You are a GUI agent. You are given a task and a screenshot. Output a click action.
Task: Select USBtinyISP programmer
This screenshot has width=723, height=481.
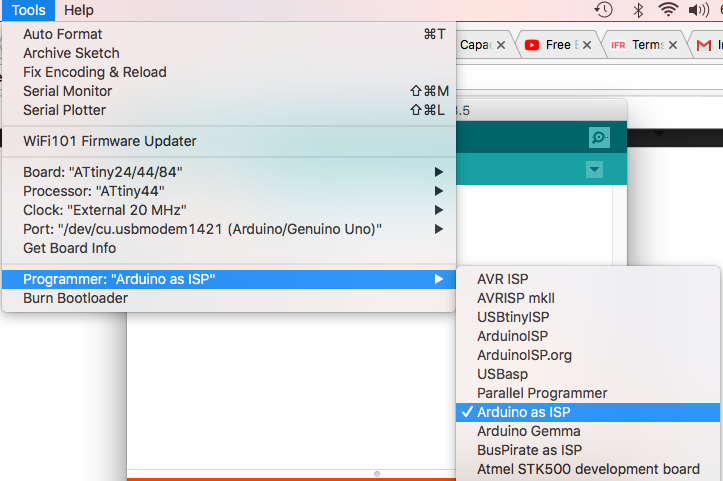[x=588, y=317]
